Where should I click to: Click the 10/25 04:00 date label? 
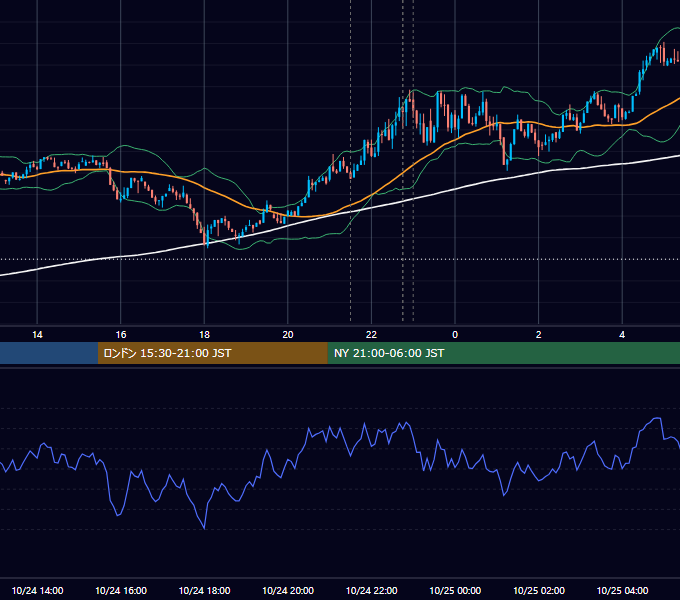[x=622, y=590]
